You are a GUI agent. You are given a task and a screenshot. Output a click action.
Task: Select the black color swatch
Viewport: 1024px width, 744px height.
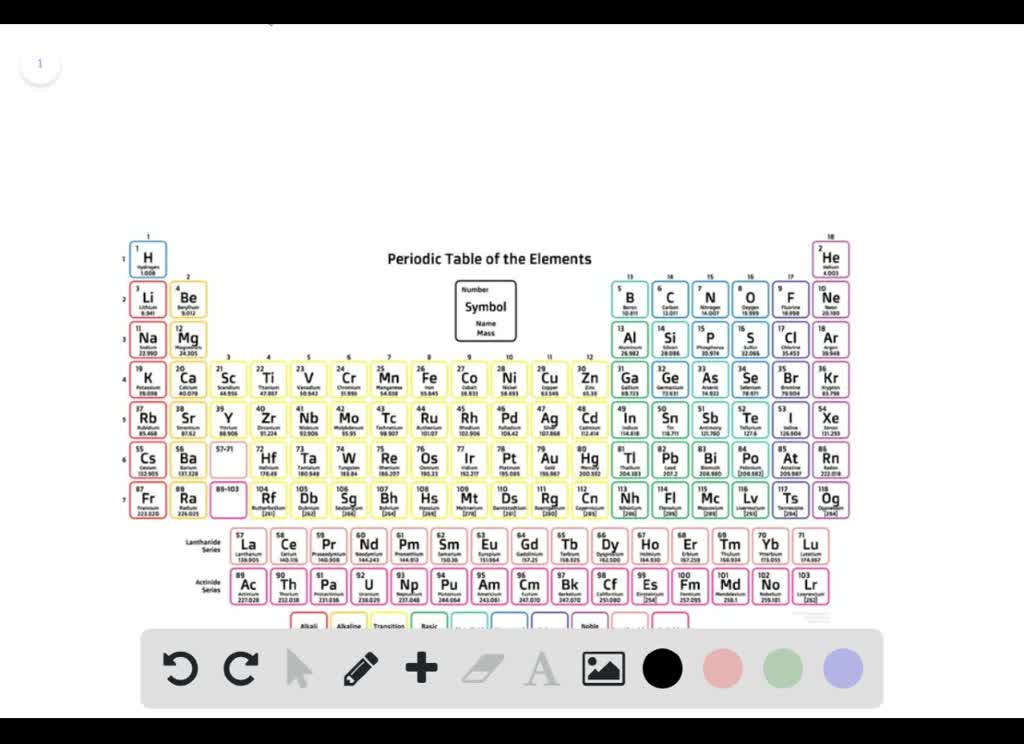(x=662, y=668)
